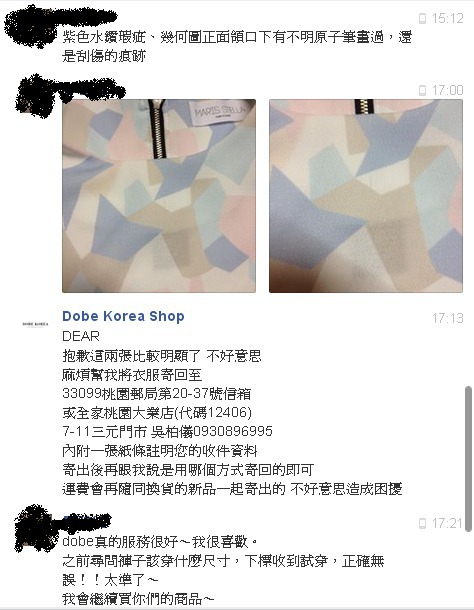Viewport: 474px width, 610px height.
Task: Click the first message about purple rhinestone flaw
Action: tap(237, 47)
